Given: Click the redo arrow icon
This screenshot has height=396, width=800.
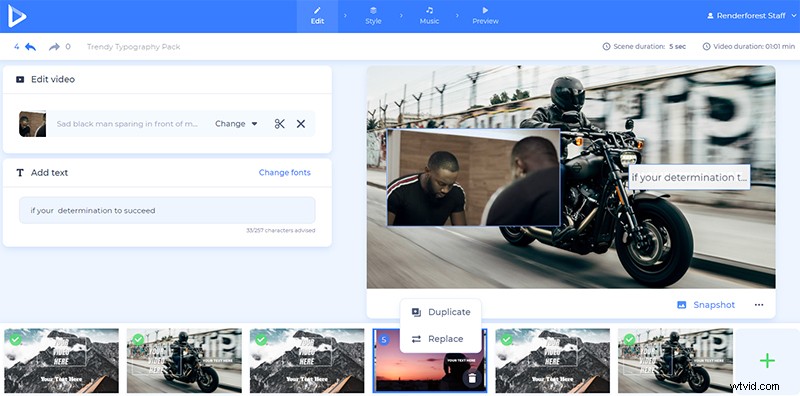Looking at the screenshot, I should coord(54,47).
